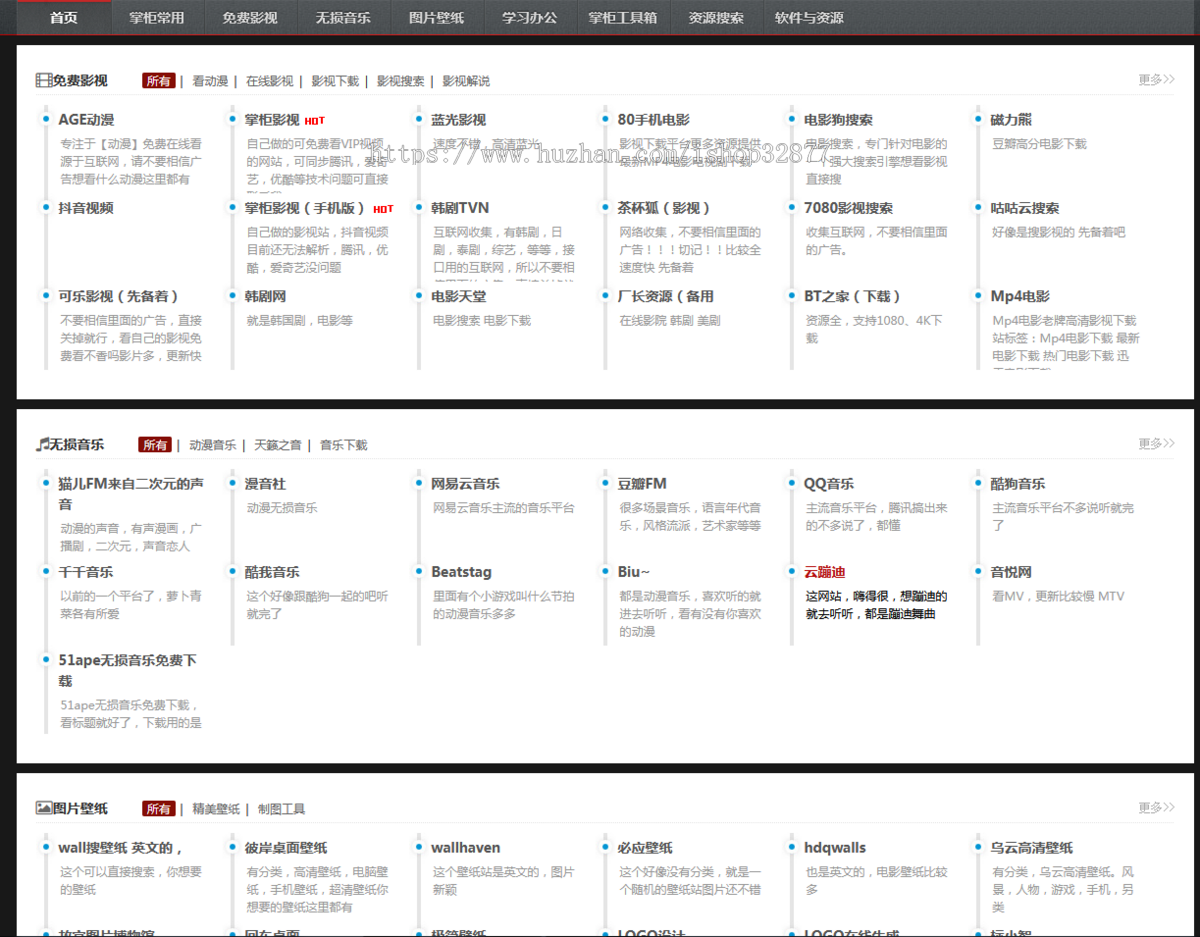Open the QQ音乐 link
The image size is (1200, 937).
pos(829,484)
